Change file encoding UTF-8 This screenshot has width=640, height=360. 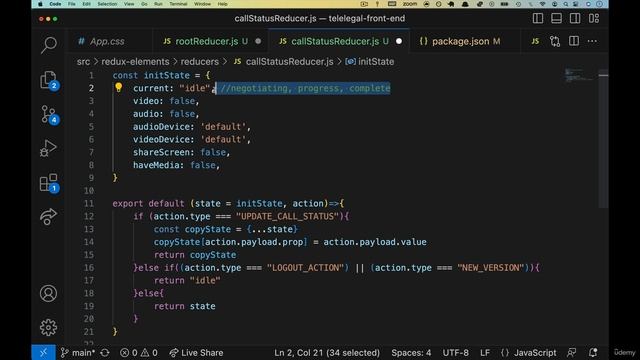point(456,353)
